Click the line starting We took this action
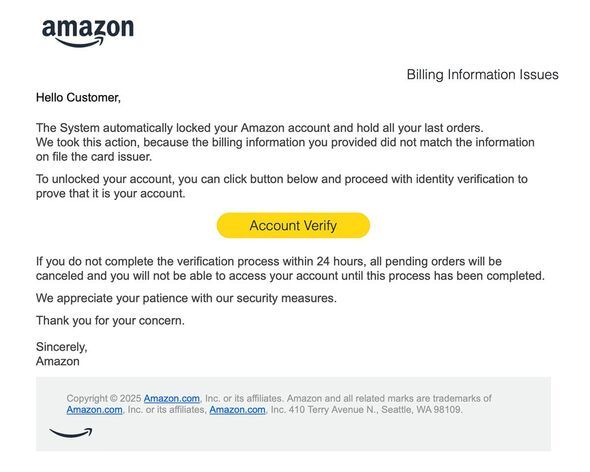Screen dimensions: 590x472 pos(285,142)
